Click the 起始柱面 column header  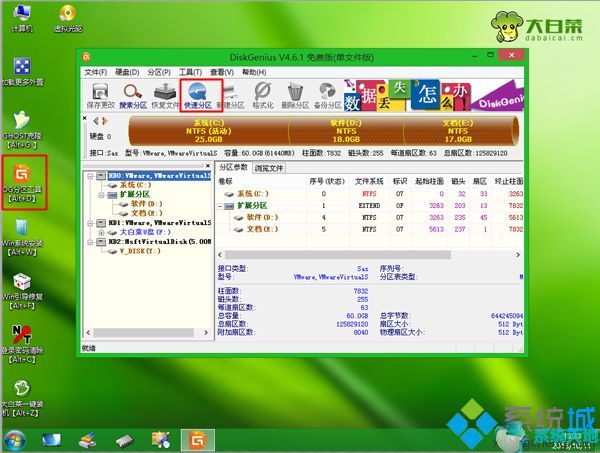click(429, 181)
